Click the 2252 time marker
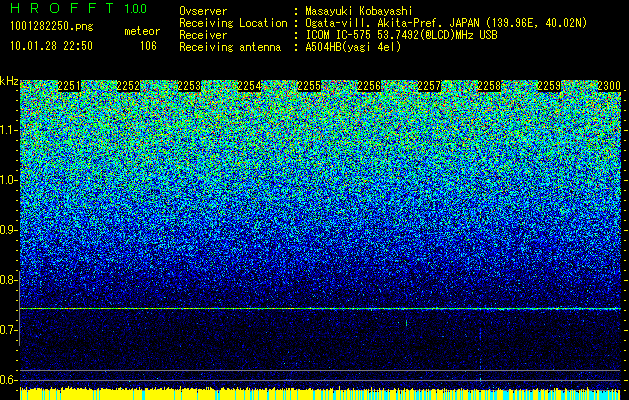 coord(128,86)
